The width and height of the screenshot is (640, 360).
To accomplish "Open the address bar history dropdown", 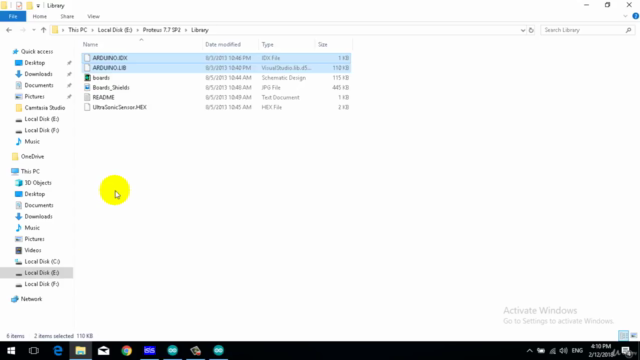I will (522, 30).
